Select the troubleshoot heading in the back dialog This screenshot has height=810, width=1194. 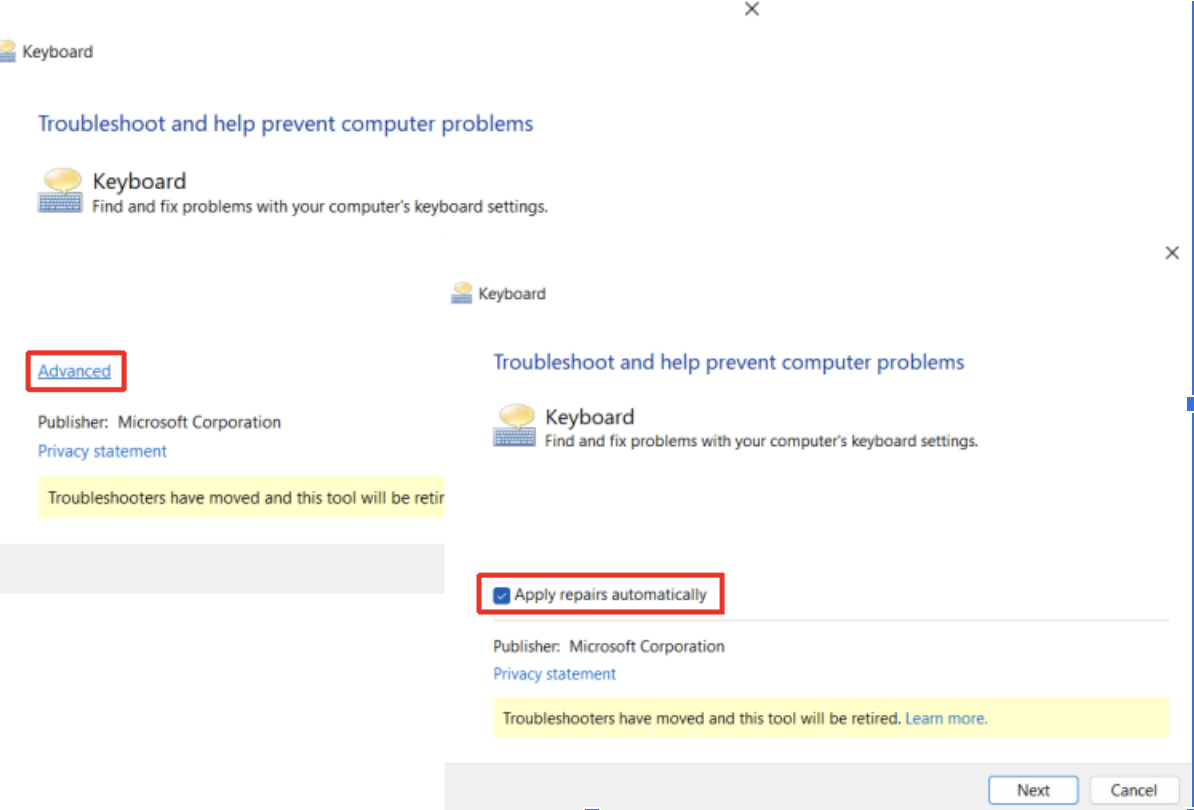pyautogui.click(x=285, y=123)
